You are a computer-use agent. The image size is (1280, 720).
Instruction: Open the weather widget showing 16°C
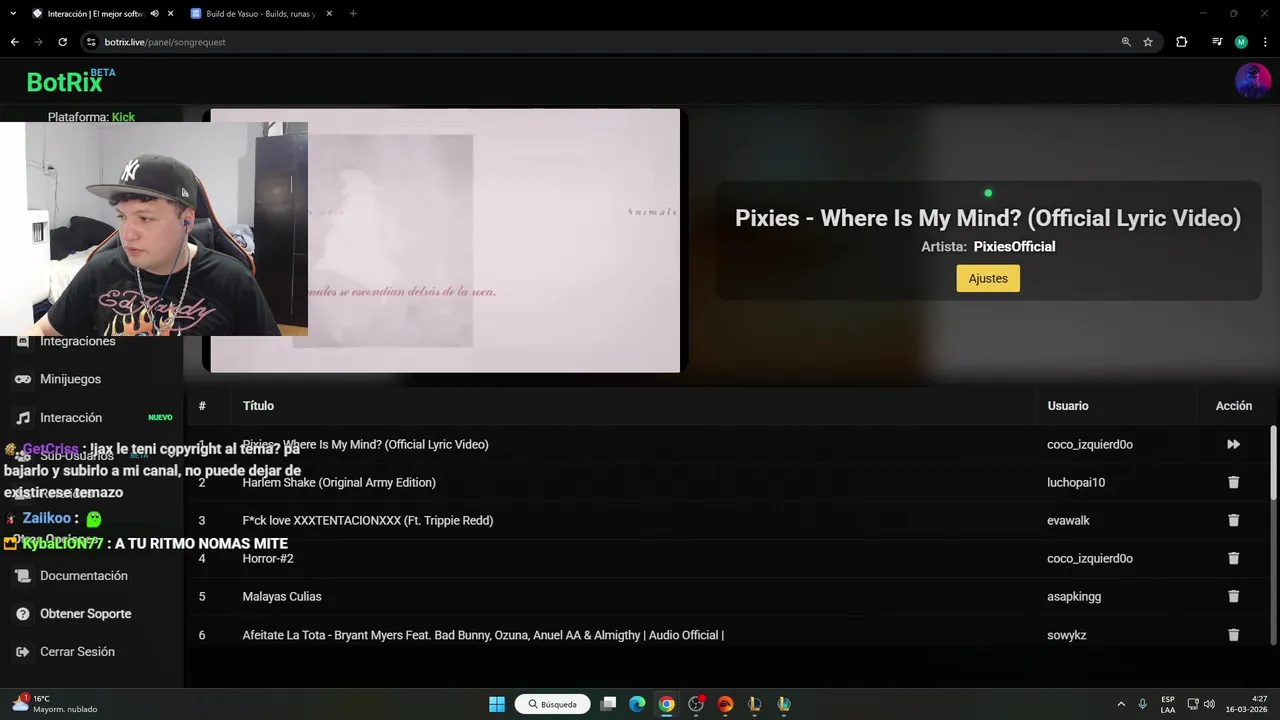click(56, 704)
